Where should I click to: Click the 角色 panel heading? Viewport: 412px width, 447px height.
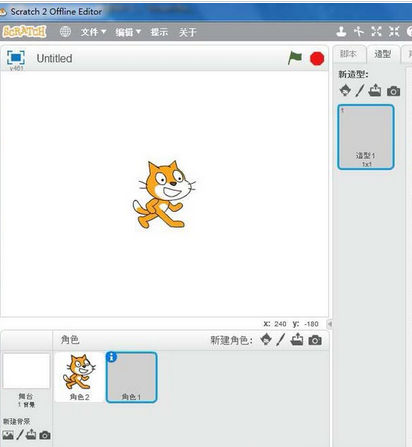tap(70, 340)
